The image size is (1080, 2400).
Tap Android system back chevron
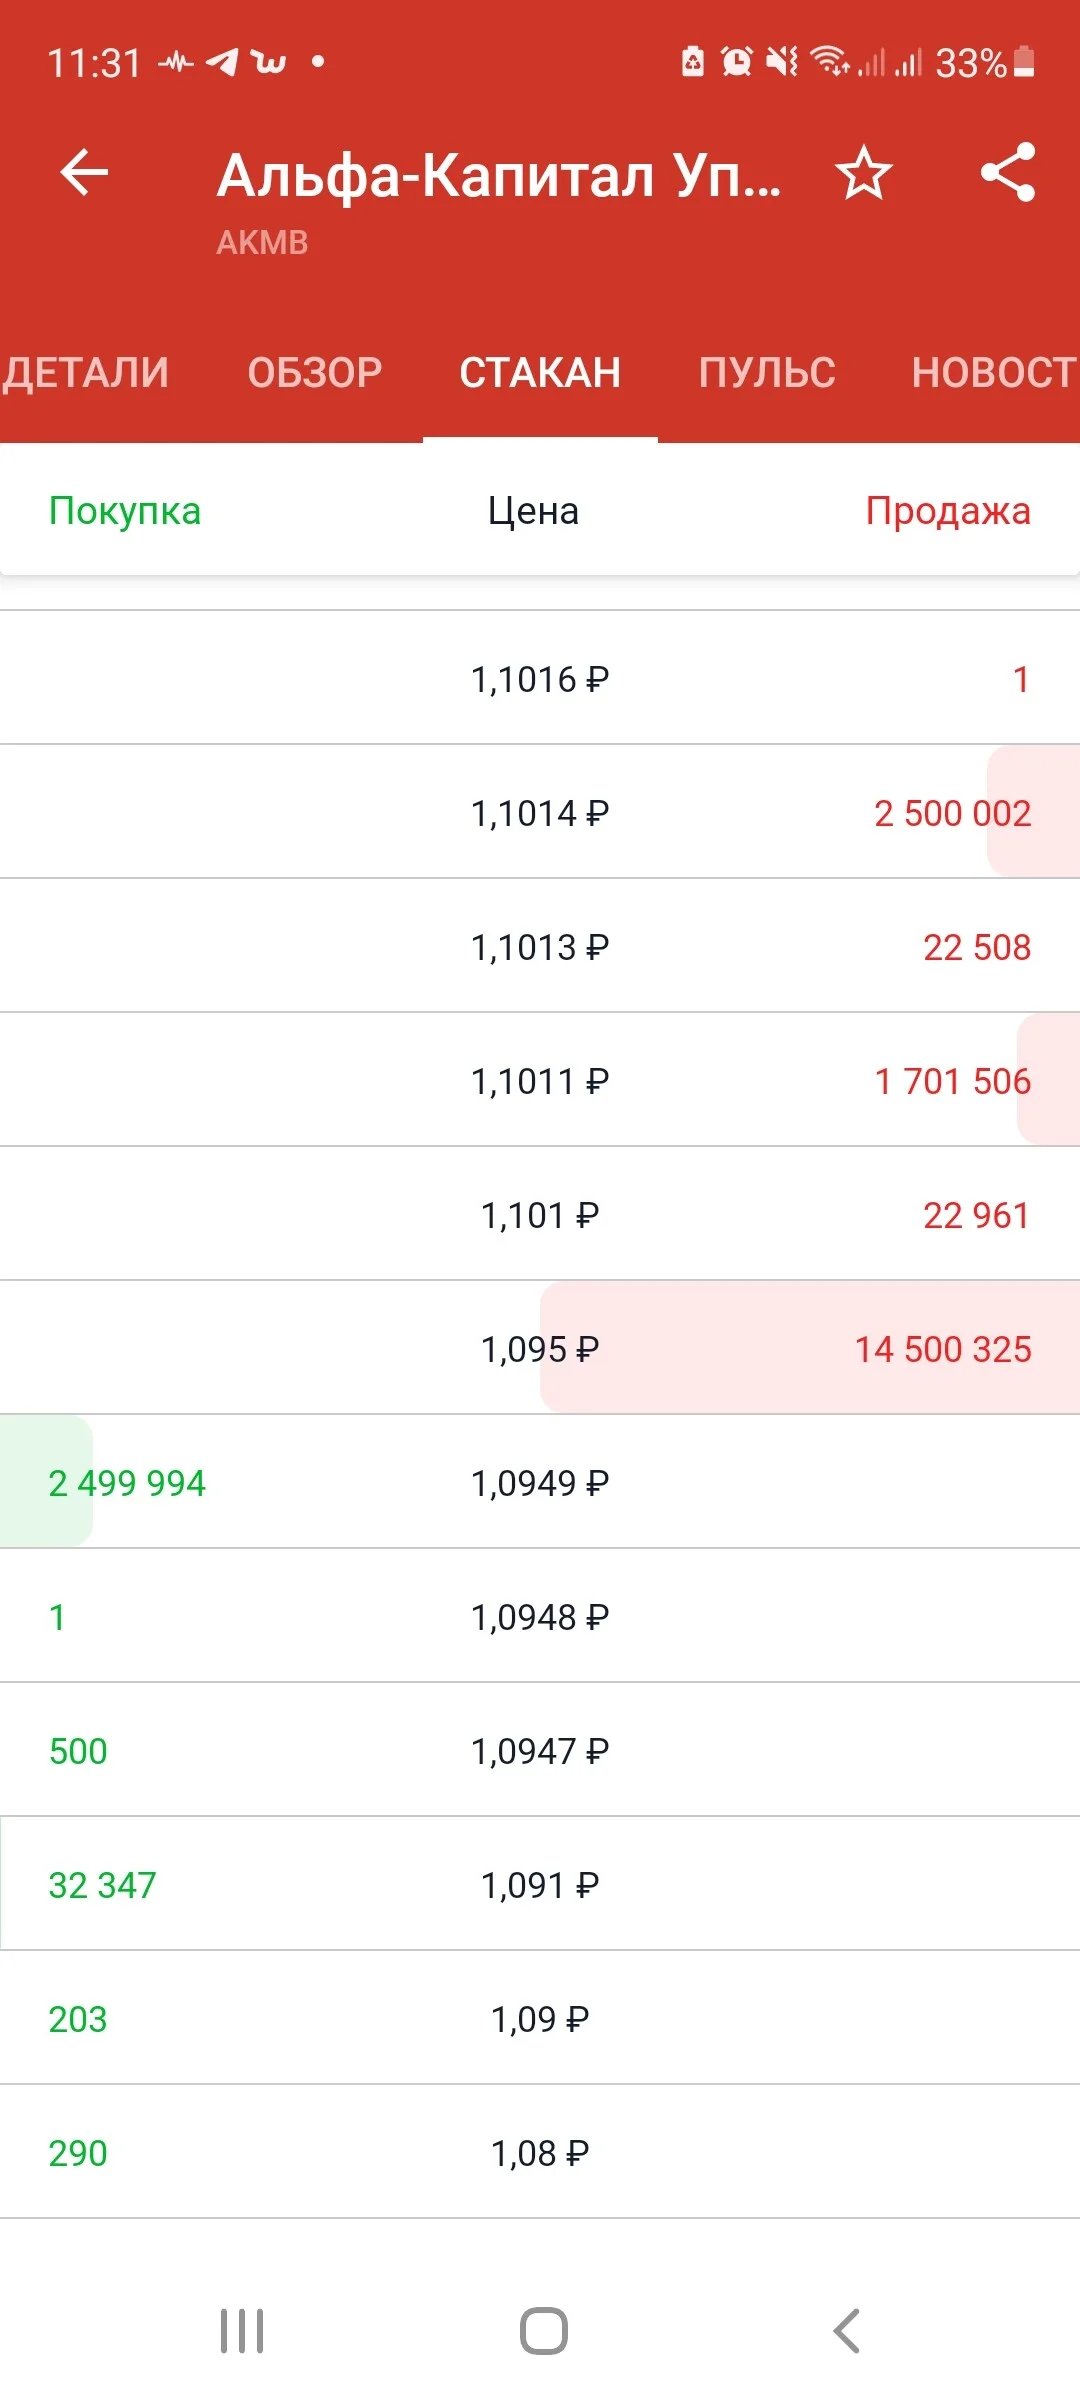(846, 2331)
